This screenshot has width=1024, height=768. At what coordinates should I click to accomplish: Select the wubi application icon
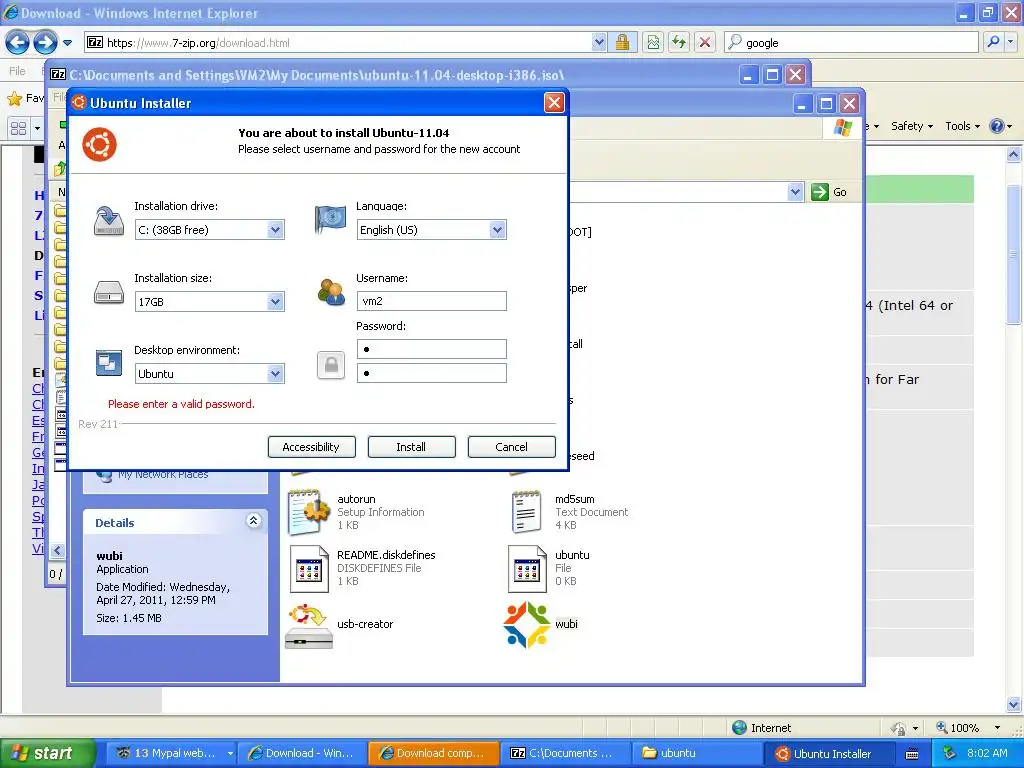coord(526,624)
